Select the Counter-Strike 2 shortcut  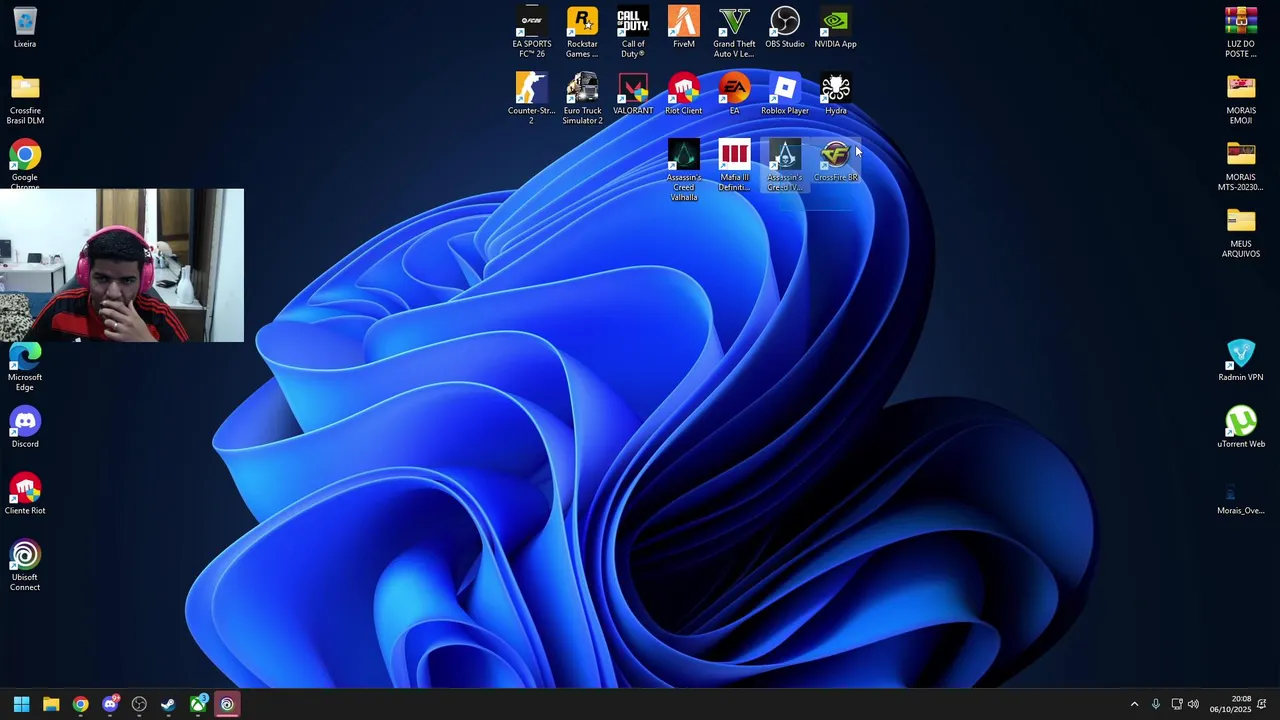(532, 99)
